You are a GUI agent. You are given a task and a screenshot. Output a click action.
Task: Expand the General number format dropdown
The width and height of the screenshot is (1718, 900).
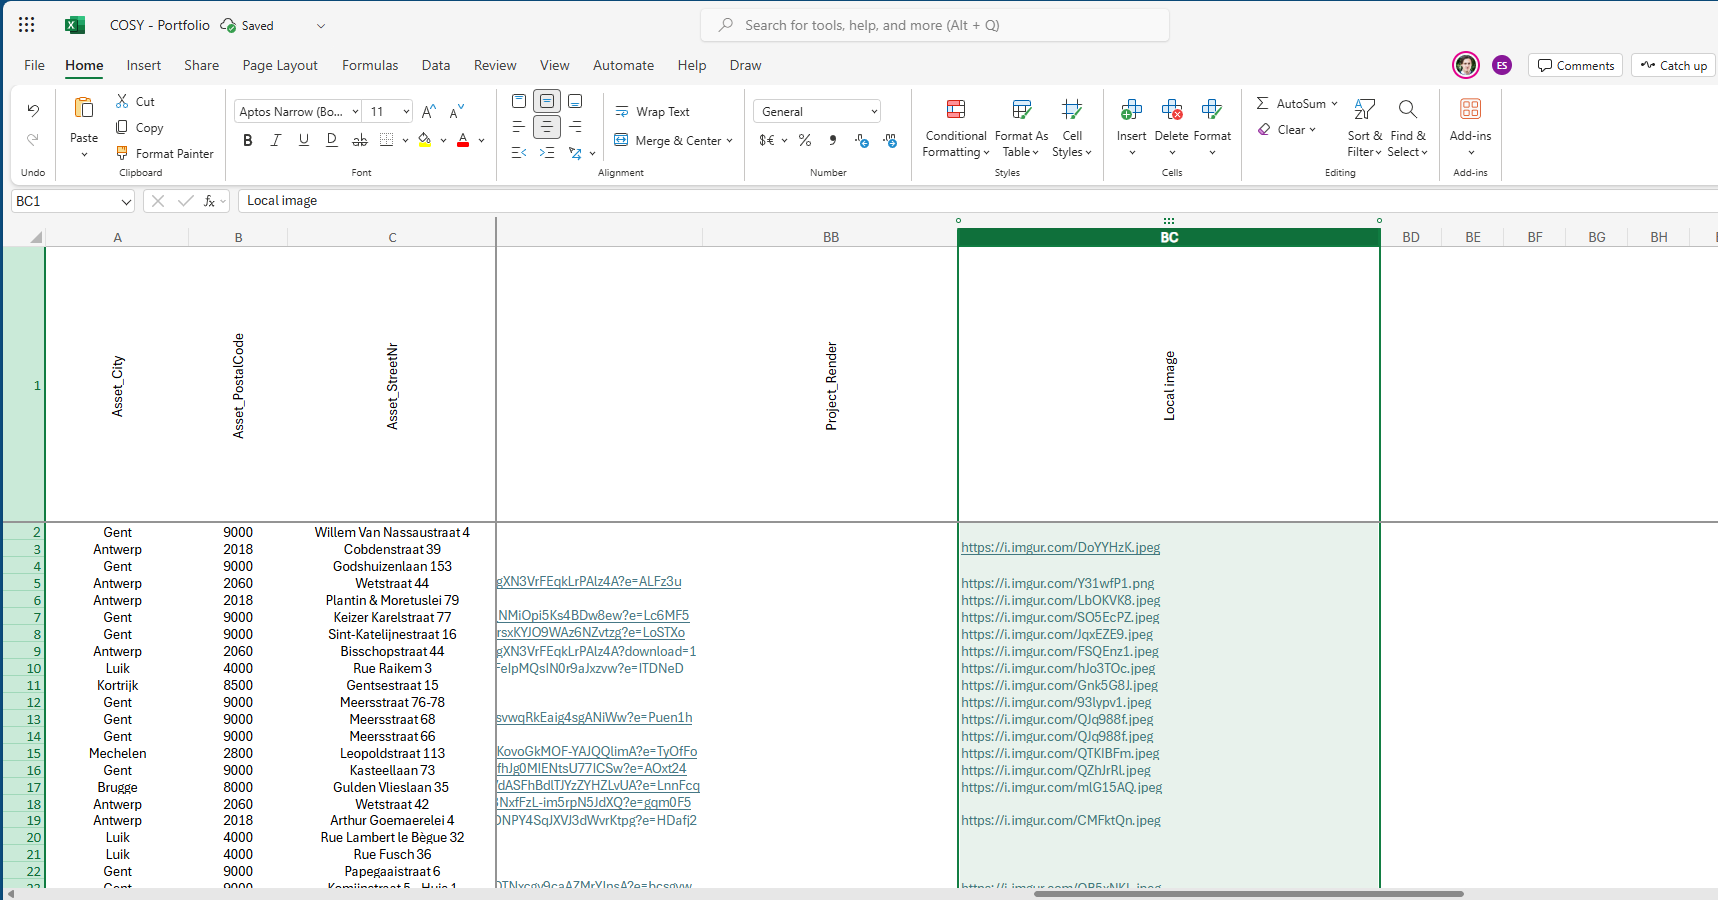[x=873, y=112]
